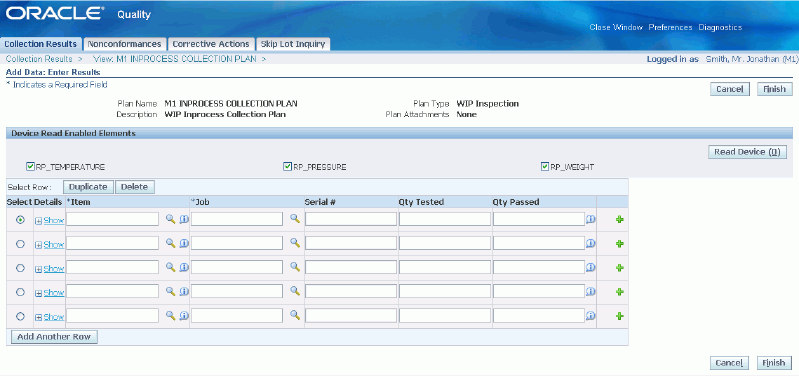
Task: Click green plus icon in second row
Action: pyautogui.click(x=620, y=244)
